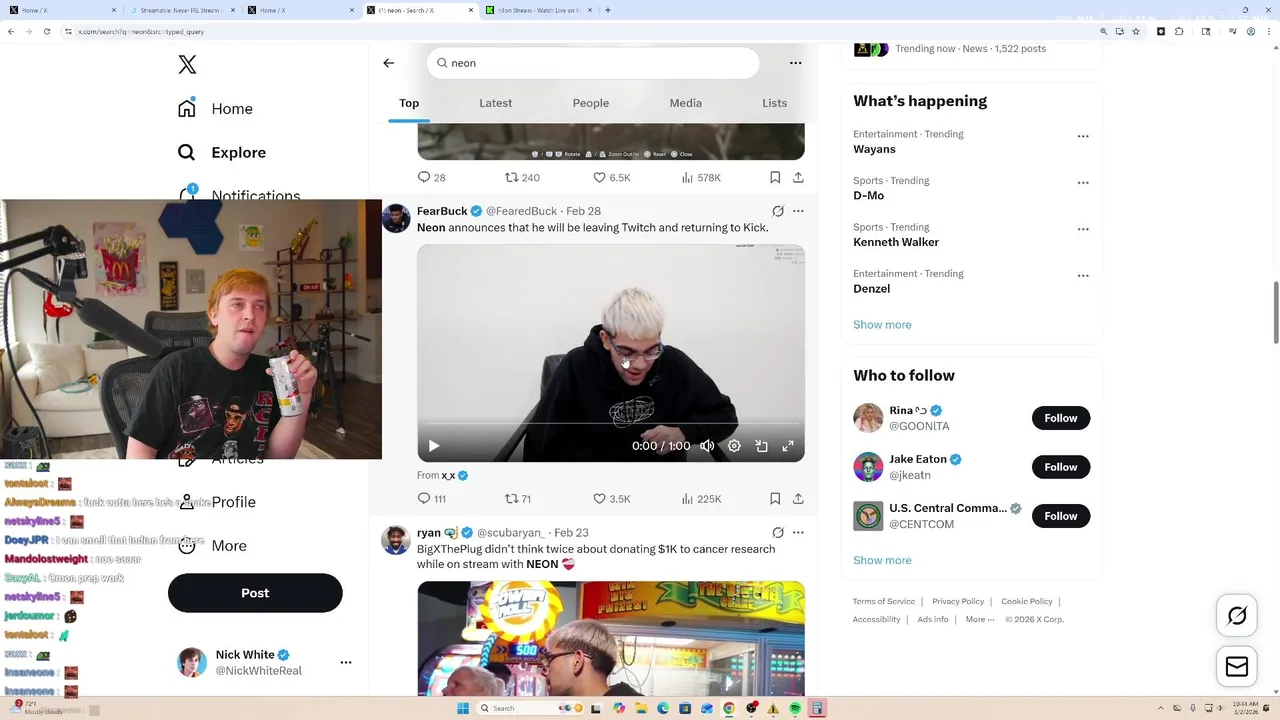Image resolution: width=1280 pixels, height=720 pixels.
Task: Click the browser address bar
Action: click(580, 32)
